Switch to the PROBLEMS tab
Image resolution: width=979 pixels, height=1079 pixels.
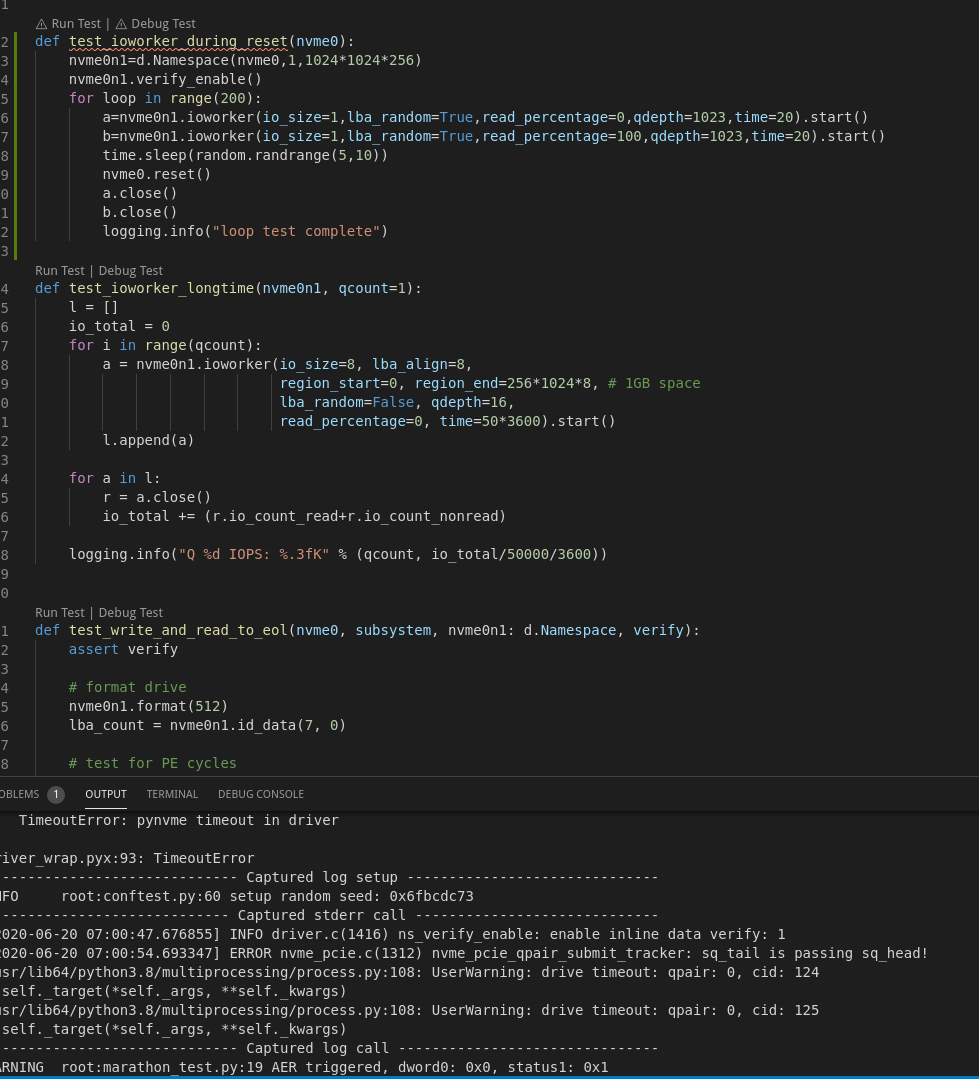[18, 794]
